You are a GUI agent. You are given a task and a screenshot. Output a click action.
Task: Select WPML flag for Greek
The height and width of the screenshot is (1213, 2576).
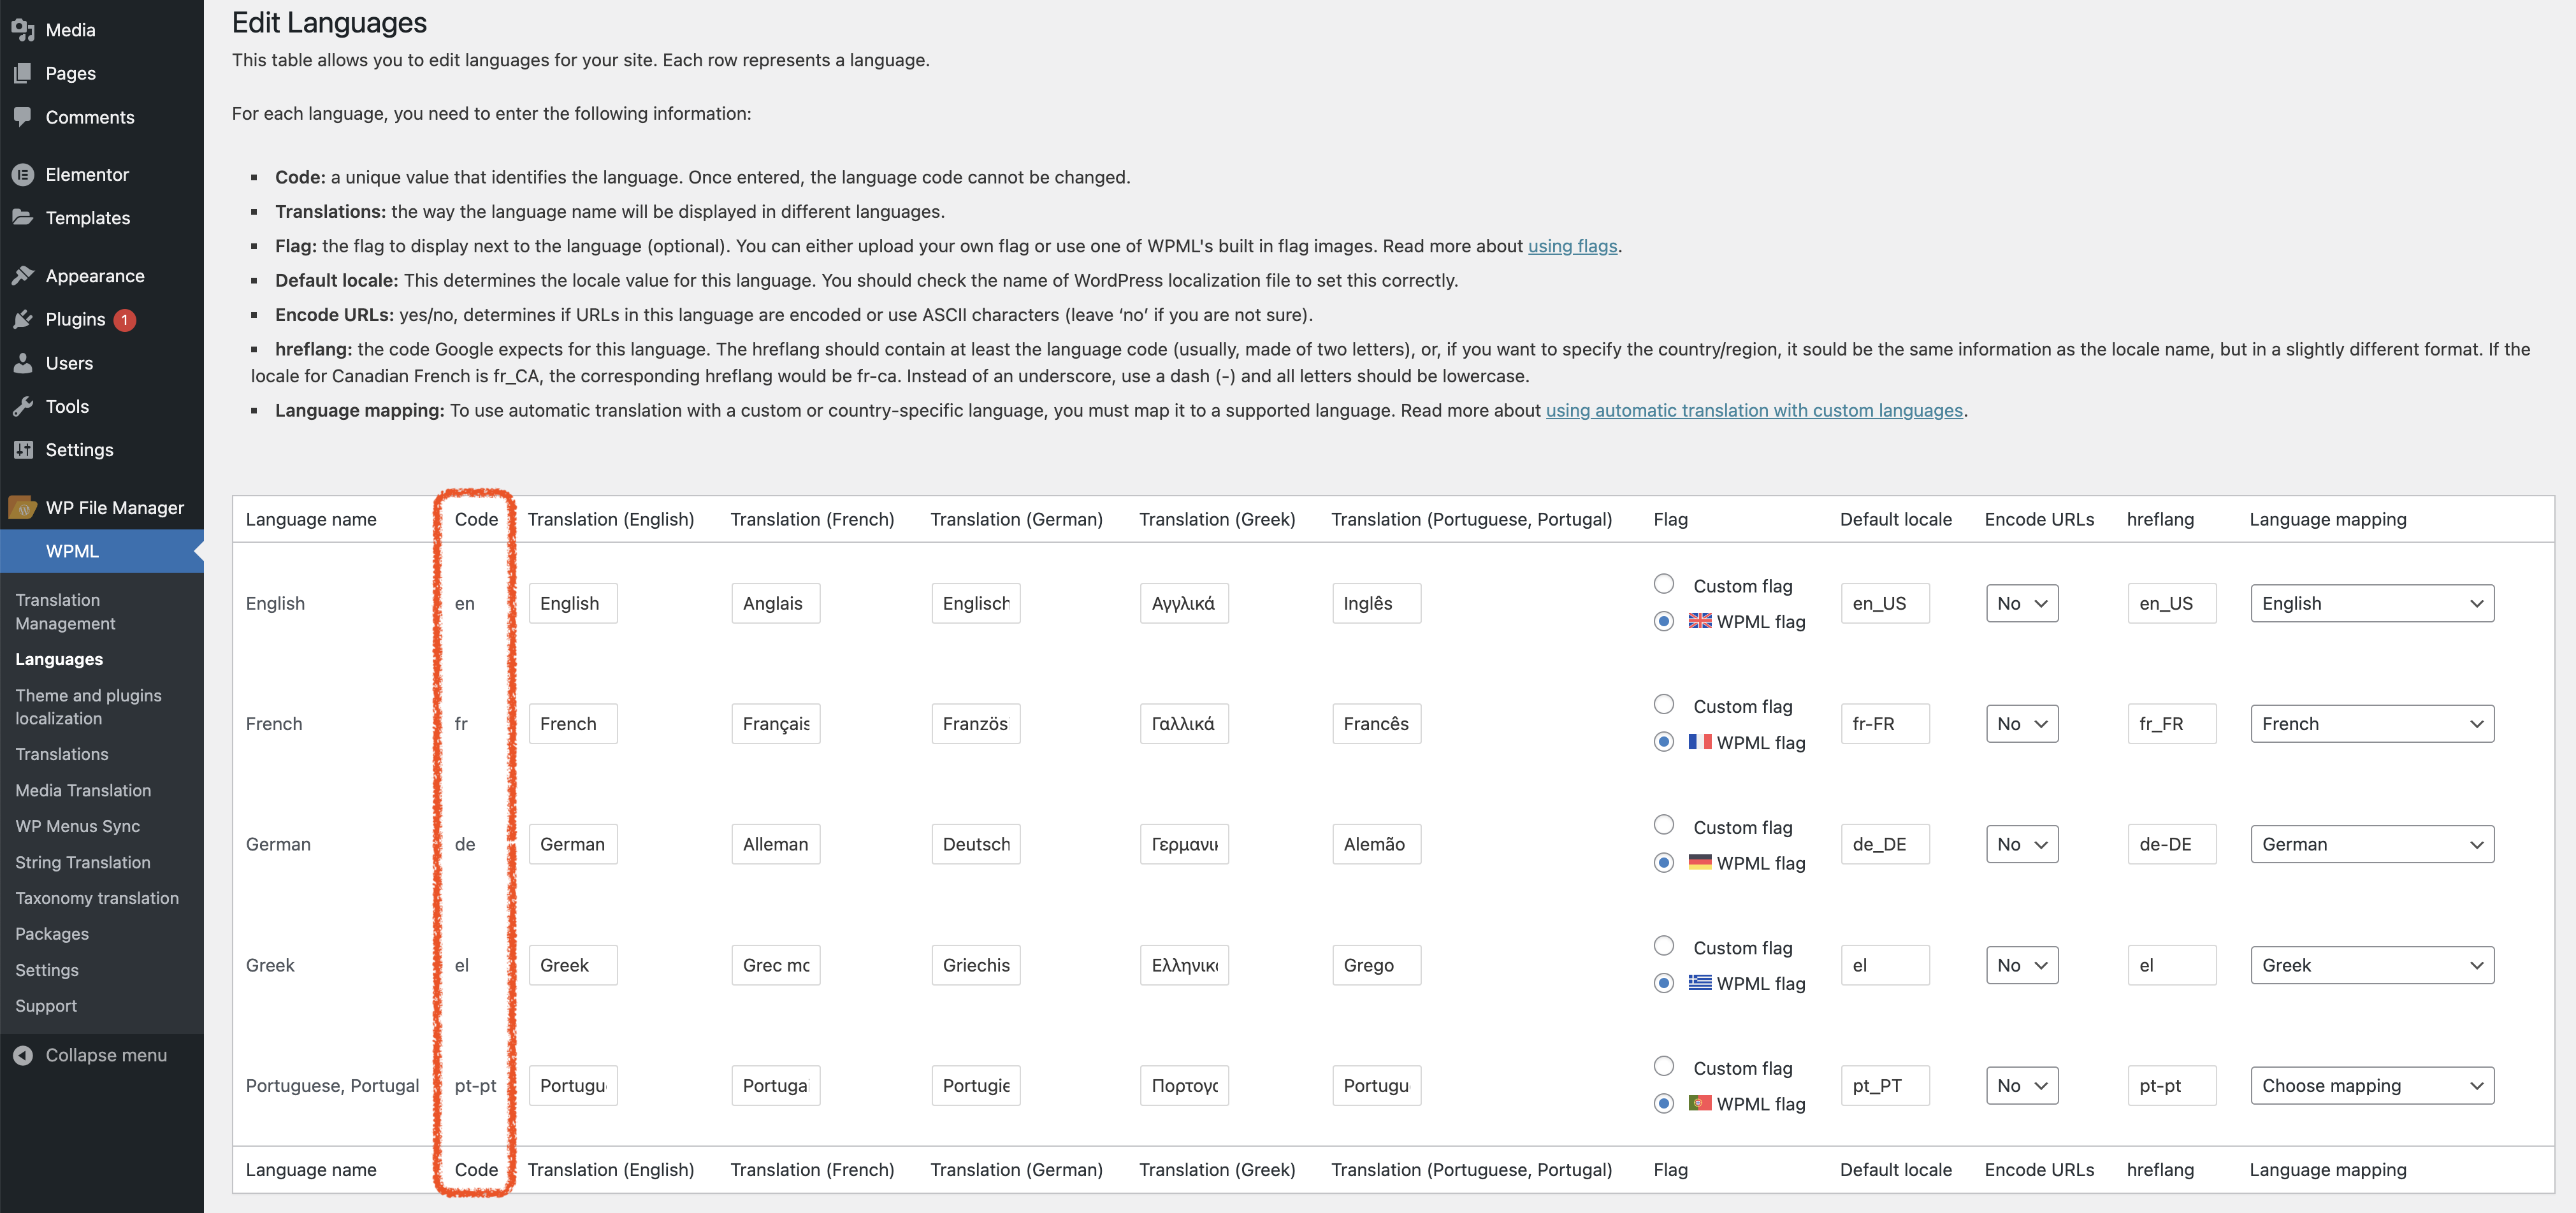tap(1664, 983)
